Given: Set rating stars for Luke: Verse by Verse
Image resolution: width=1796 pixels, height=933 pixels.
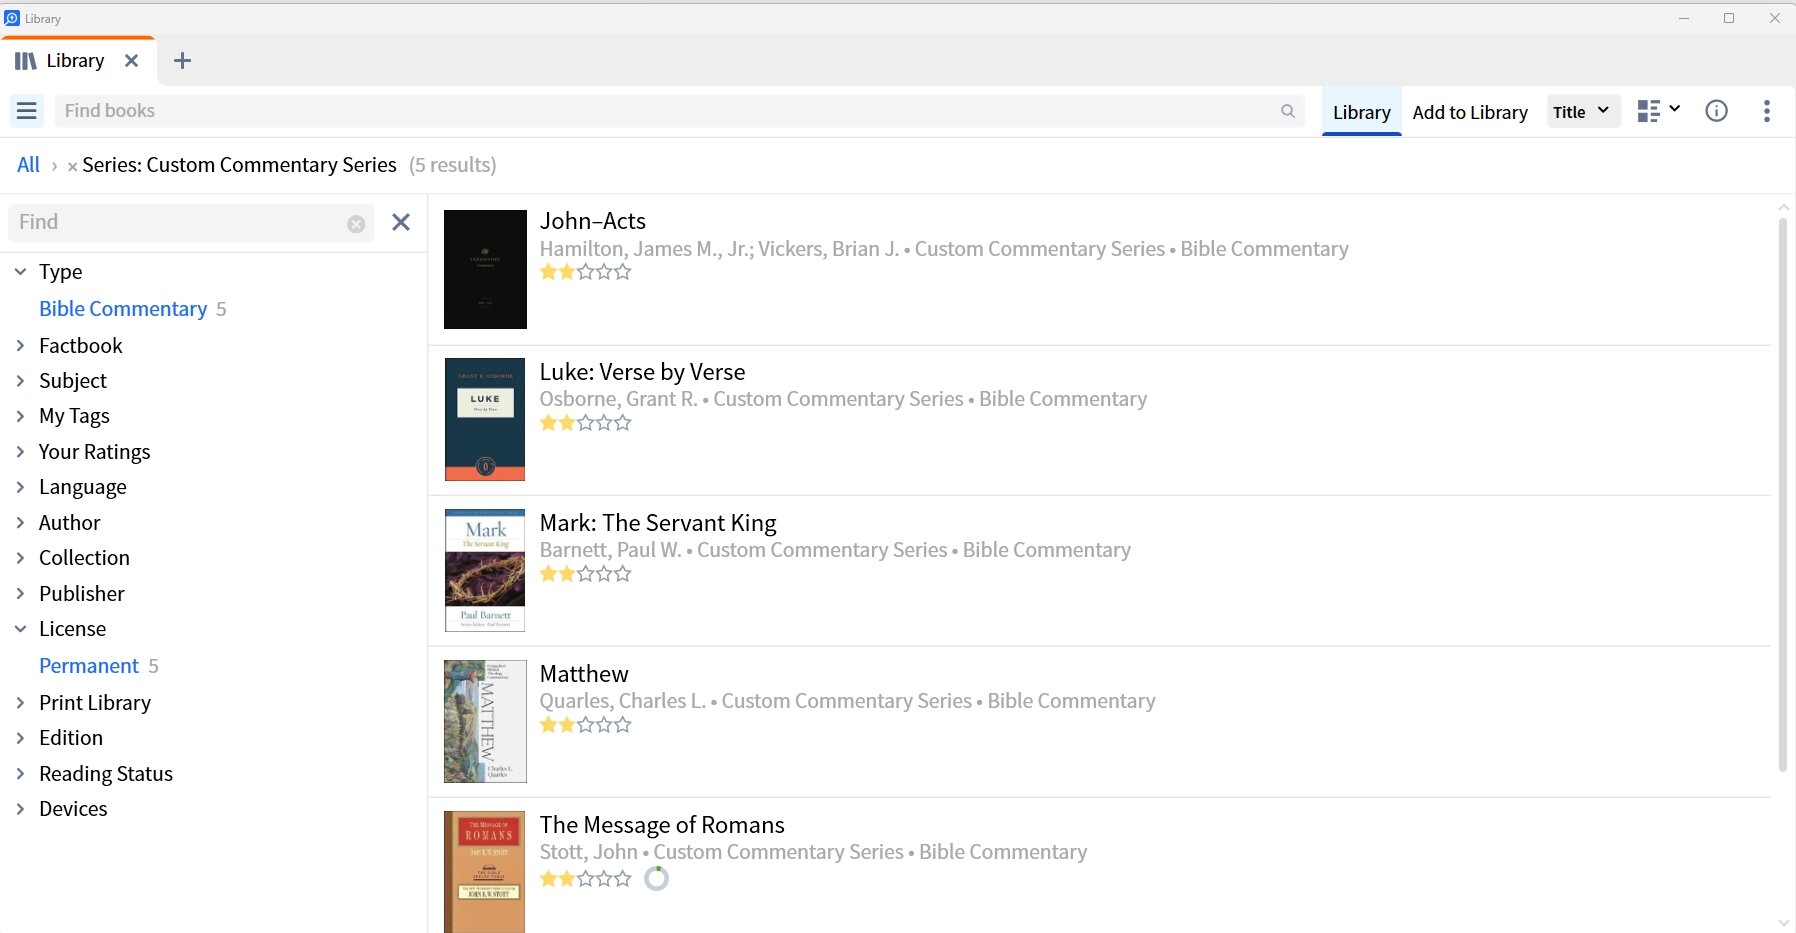Looking at the screenshot, I should coord(586,423).
